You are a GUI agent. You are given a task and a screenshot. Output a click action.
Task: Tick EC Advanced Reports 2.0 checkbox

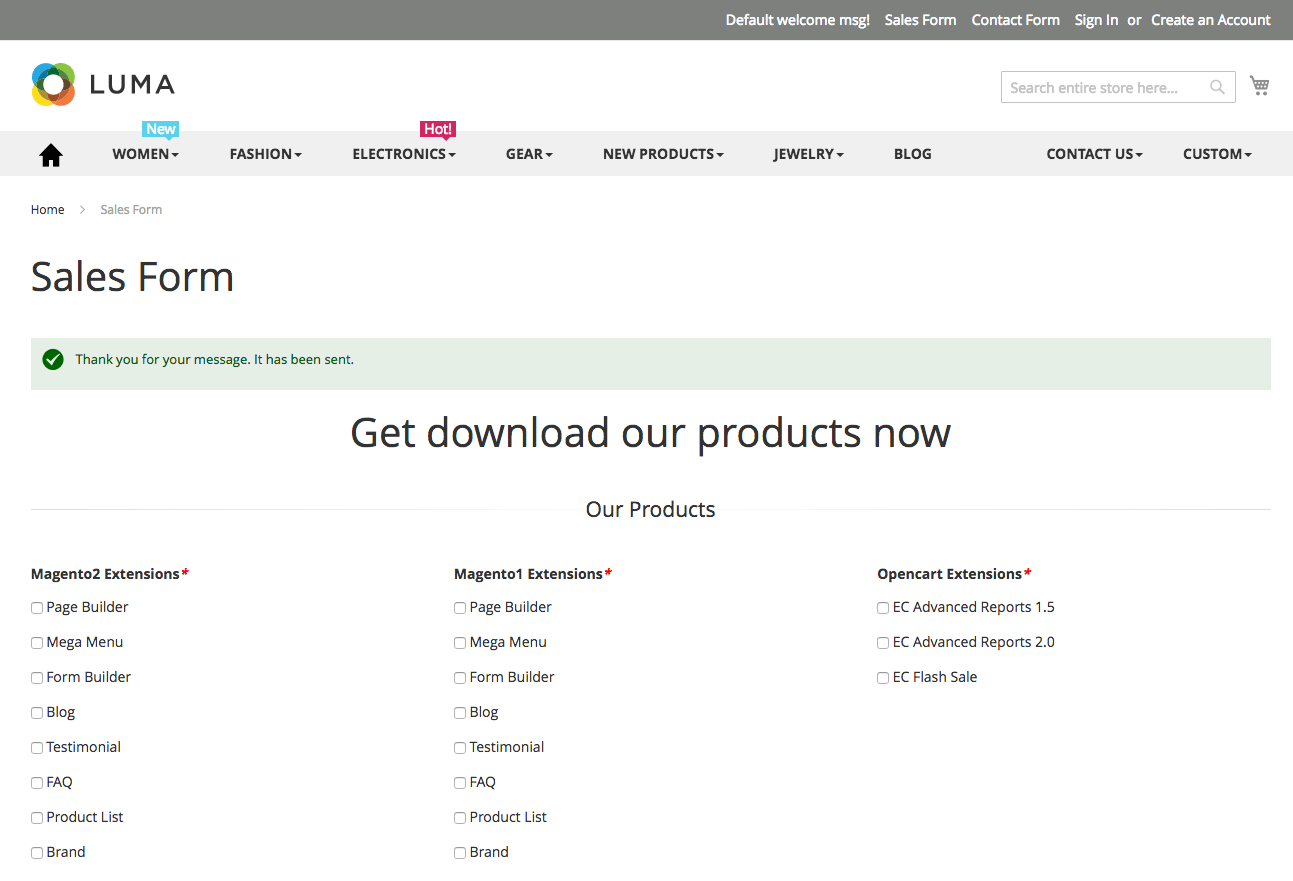click(x=883, y=643)
